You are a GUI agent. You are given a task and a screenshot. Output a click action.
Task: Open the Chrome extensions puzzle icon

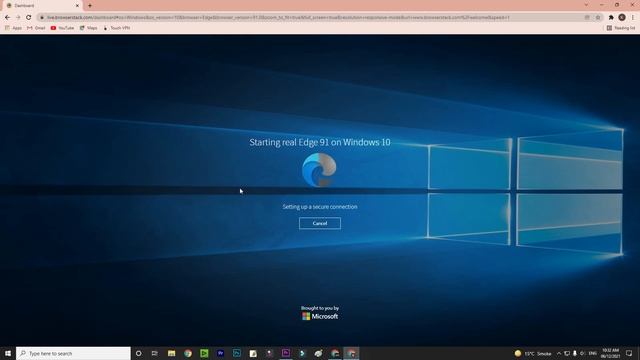point(611,18)
